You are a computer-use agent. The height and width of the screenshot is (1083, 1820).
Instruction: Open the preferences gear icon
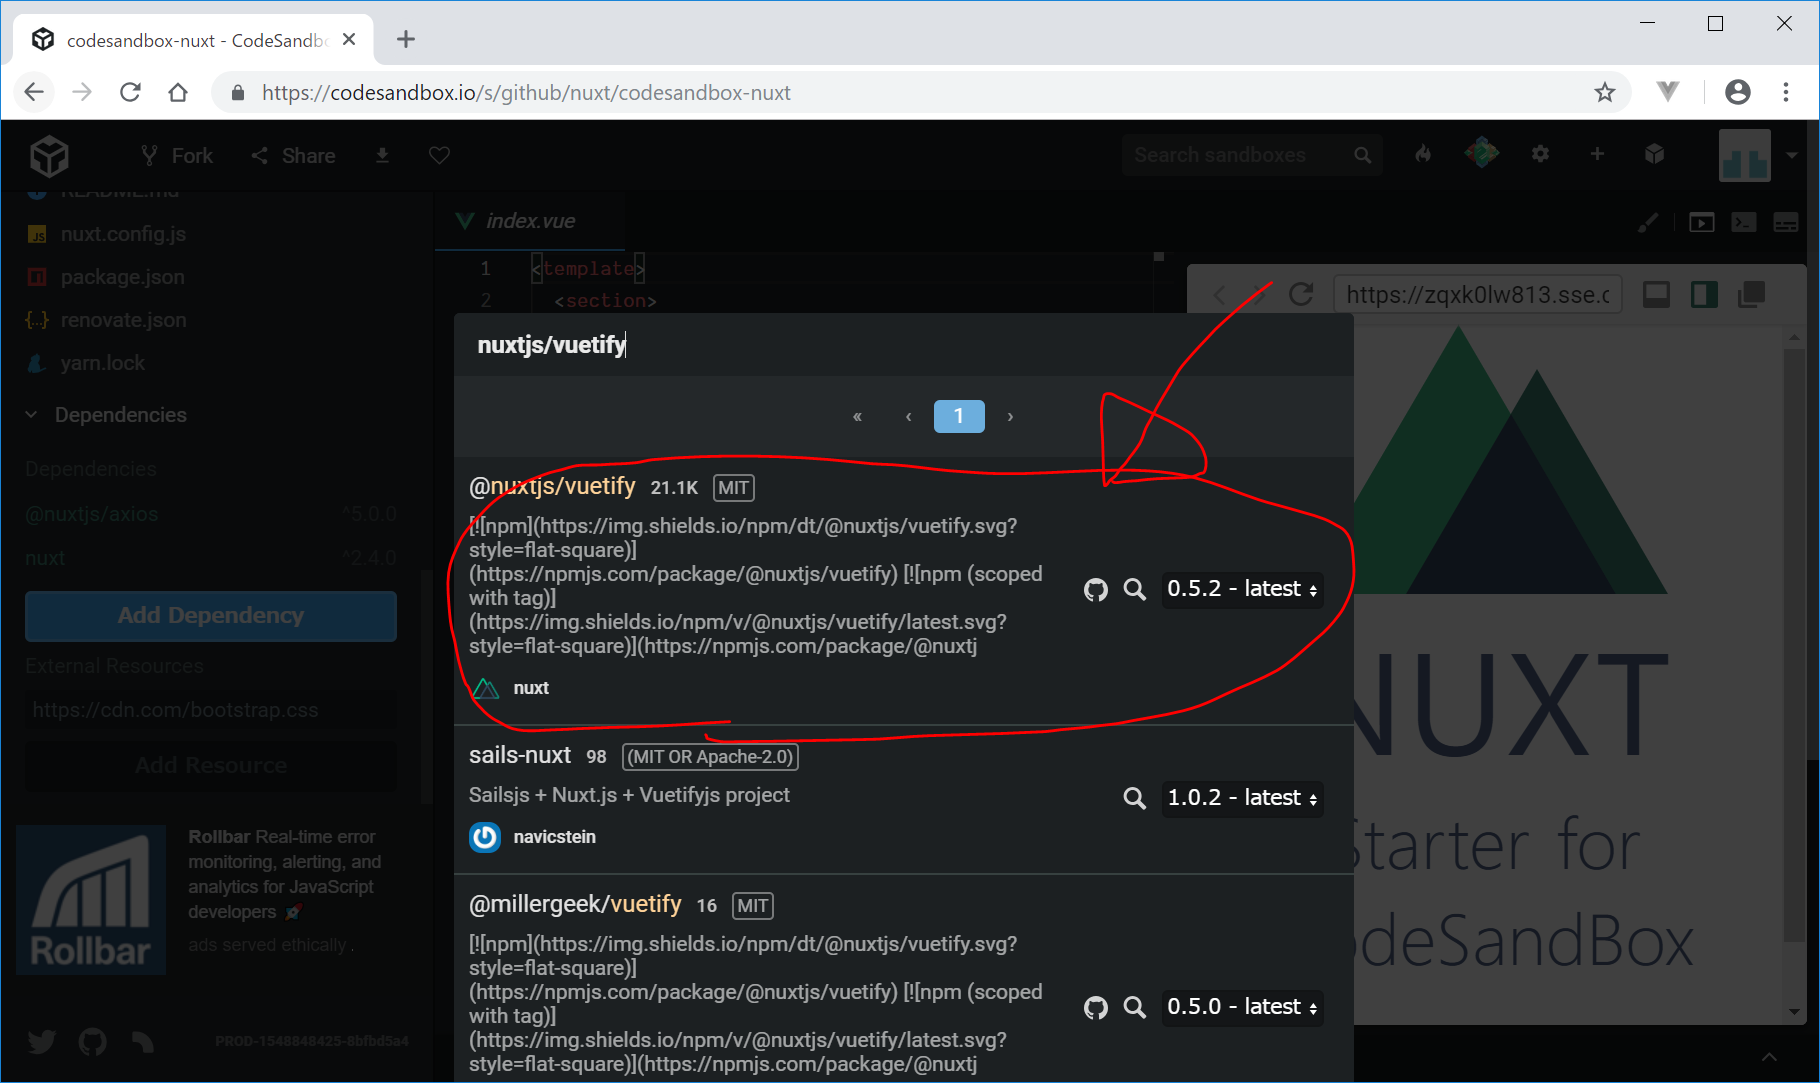point(1540,154)
